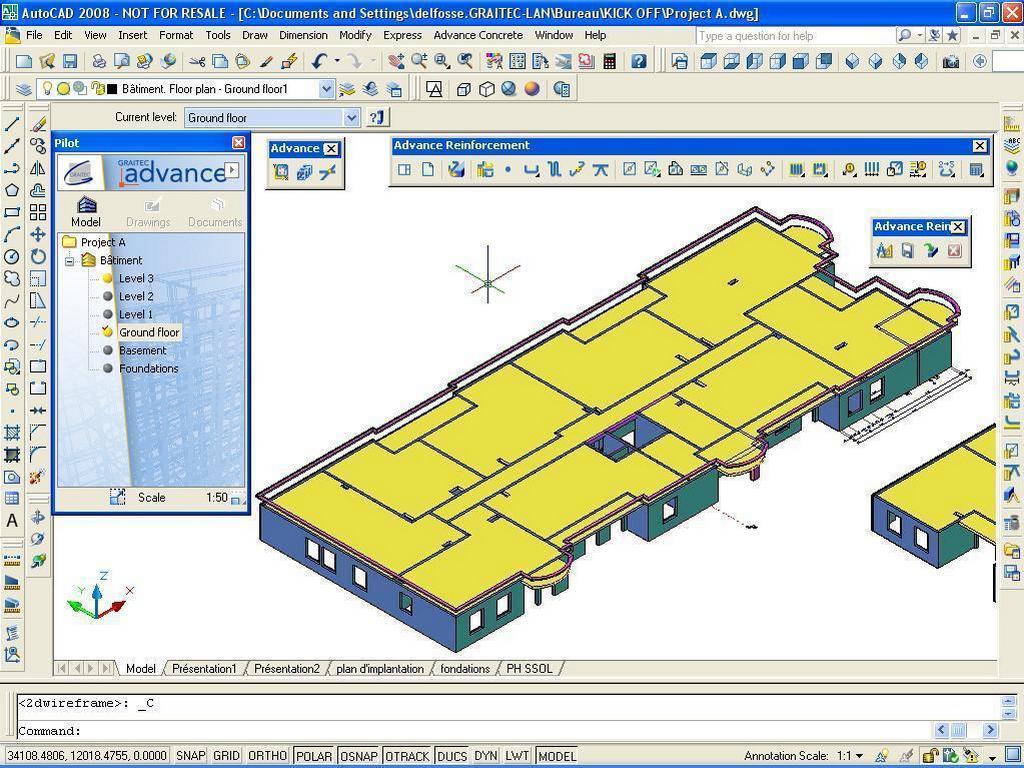Select the Mirror modify tool

[39, 168]
